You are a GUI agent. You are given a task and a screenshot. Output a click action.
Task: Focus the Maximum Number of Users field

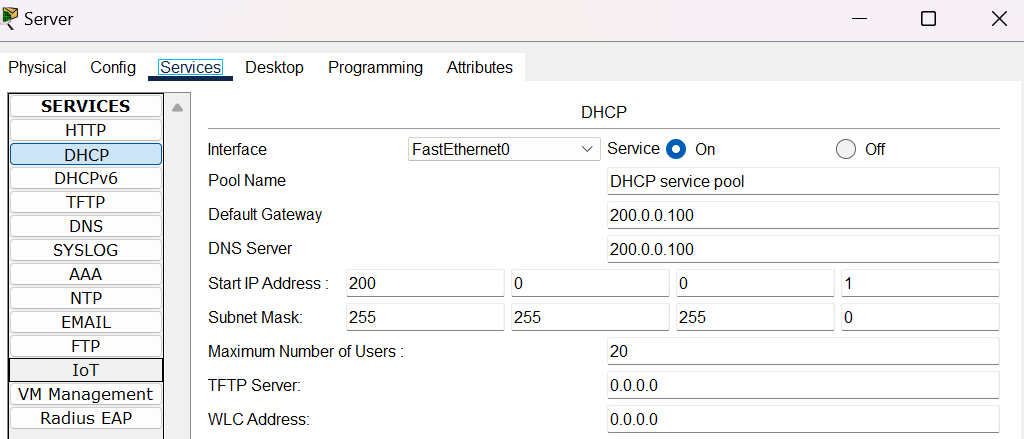point(803,351)
